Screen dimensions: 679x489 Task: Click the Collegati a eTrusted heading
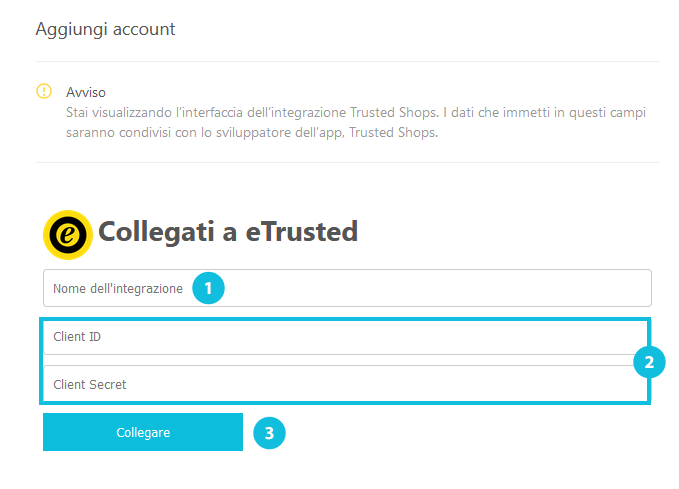click(x=228, y=232)
